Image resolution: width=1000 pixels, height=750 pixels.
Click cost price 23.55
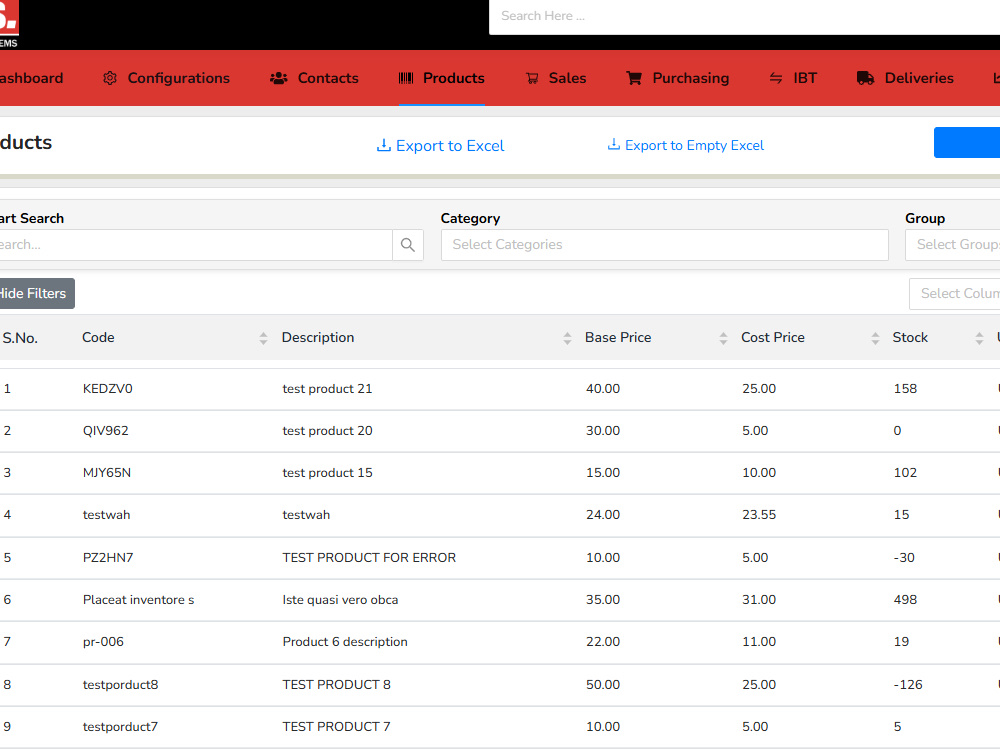(759, 515)
